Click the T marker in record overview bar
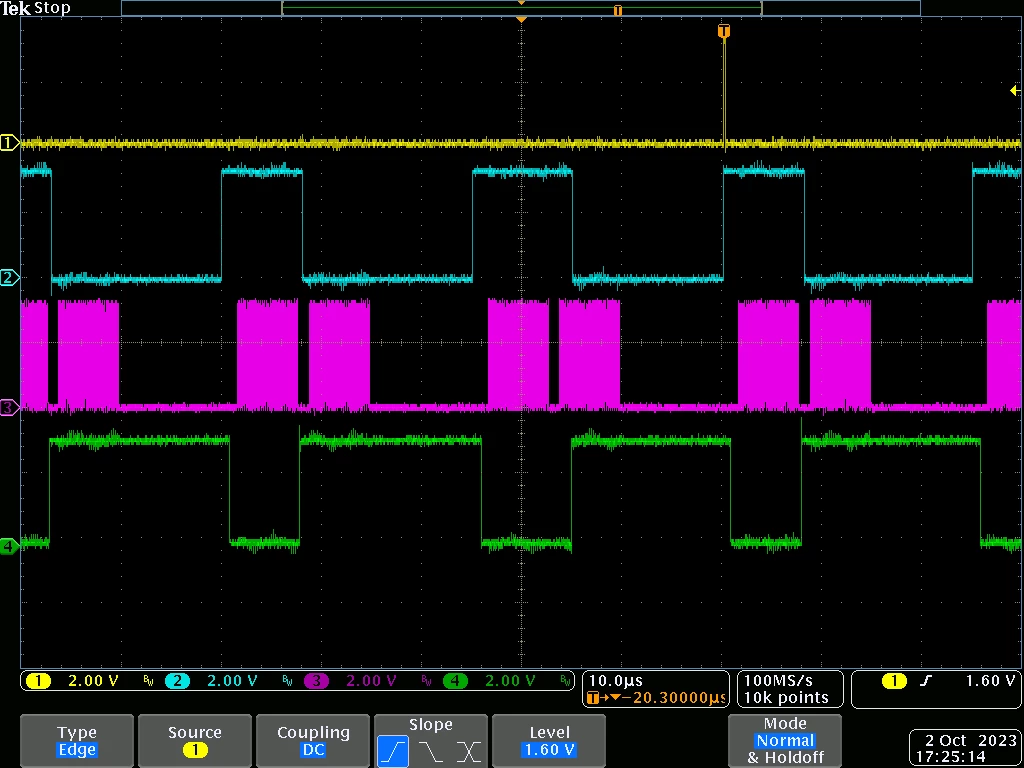 pos(618,10)
